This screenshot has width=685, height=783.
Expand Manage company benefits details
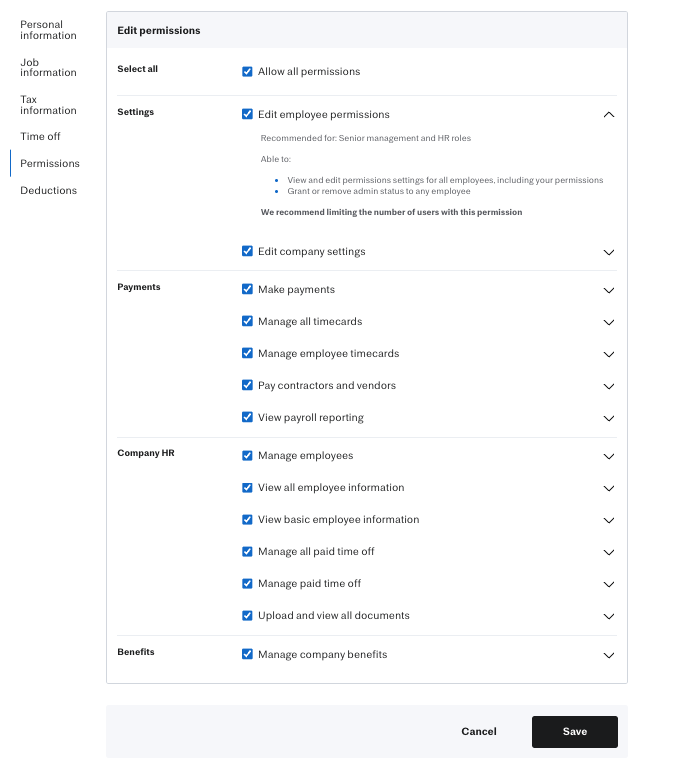pos(609,655)
